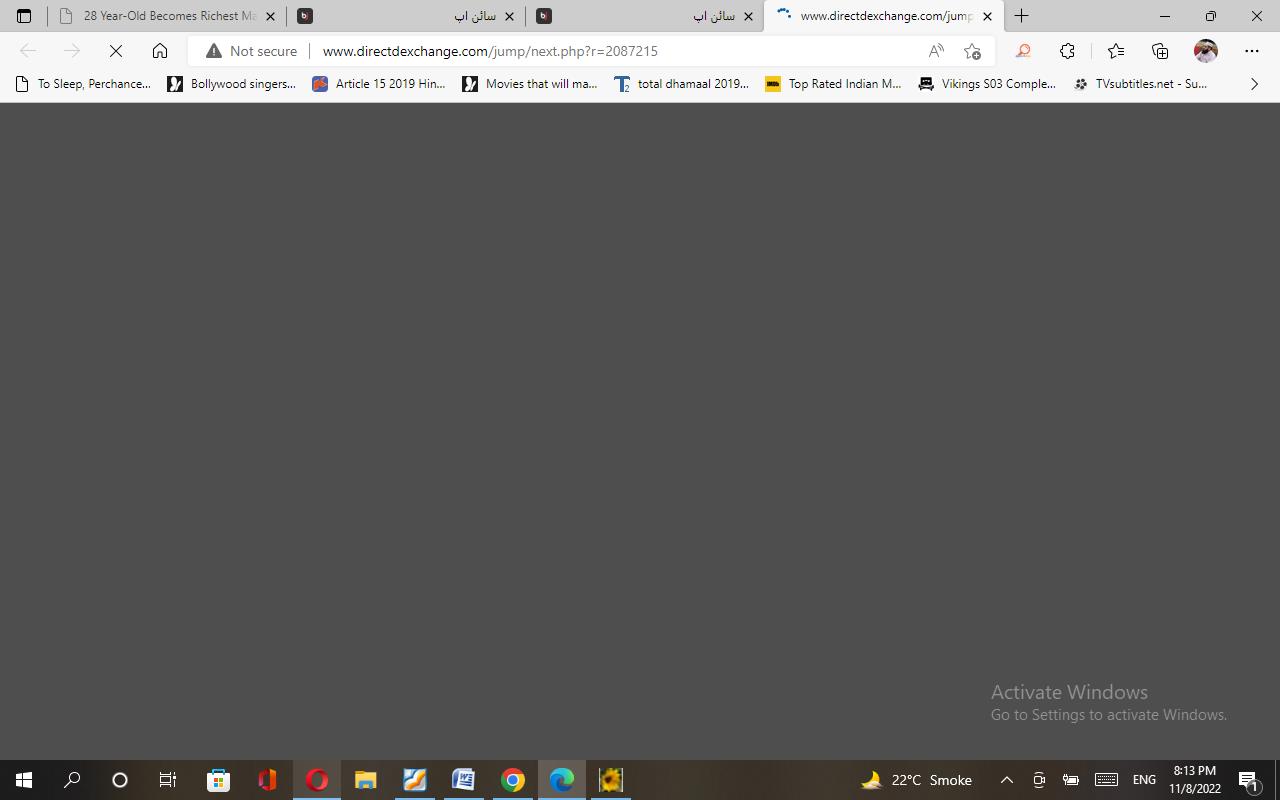Show hidden system tray icons
This screenshot has width=1280, height=800.
coord(1007,780)
